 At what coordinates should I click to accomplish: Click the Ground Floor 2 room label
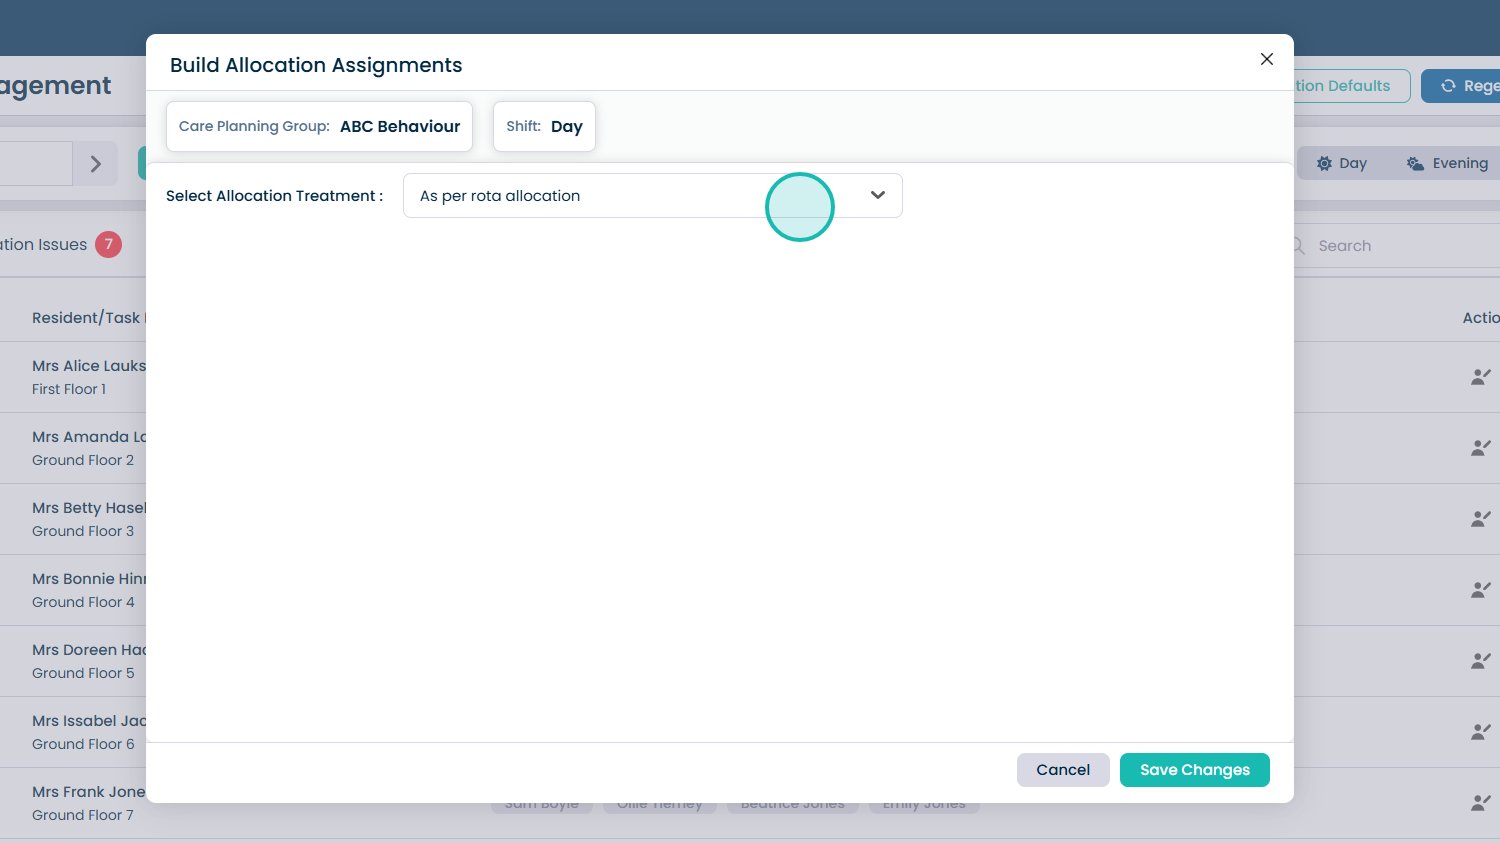(83, 460)
